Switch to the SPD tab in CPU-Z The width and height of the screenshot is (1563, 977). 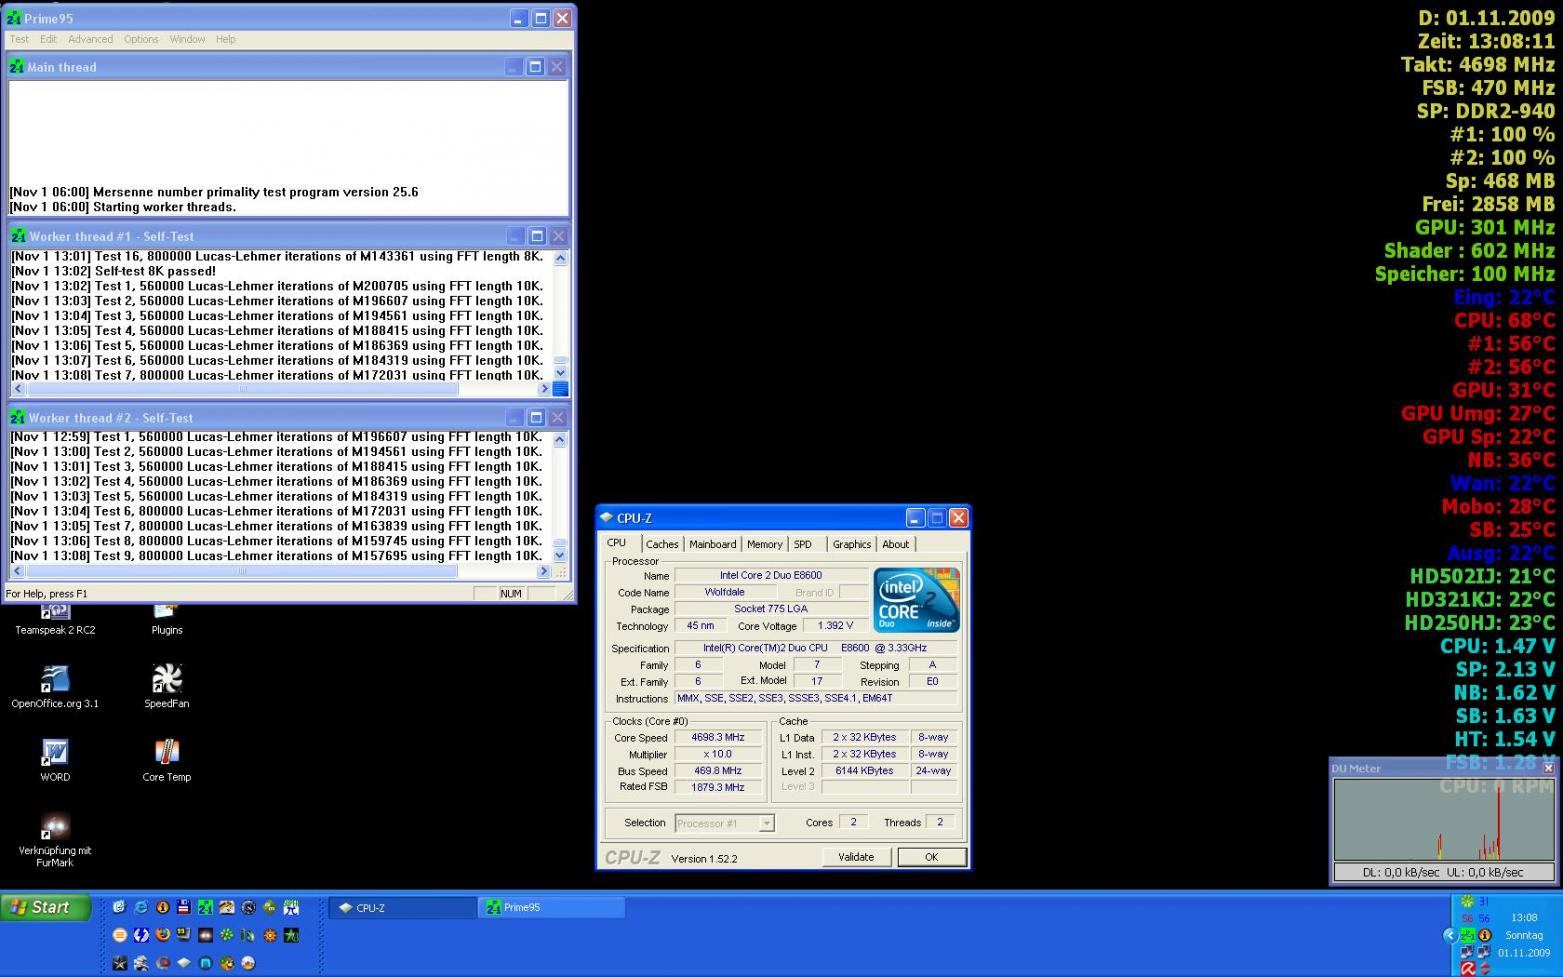click(x=803, y=544)
